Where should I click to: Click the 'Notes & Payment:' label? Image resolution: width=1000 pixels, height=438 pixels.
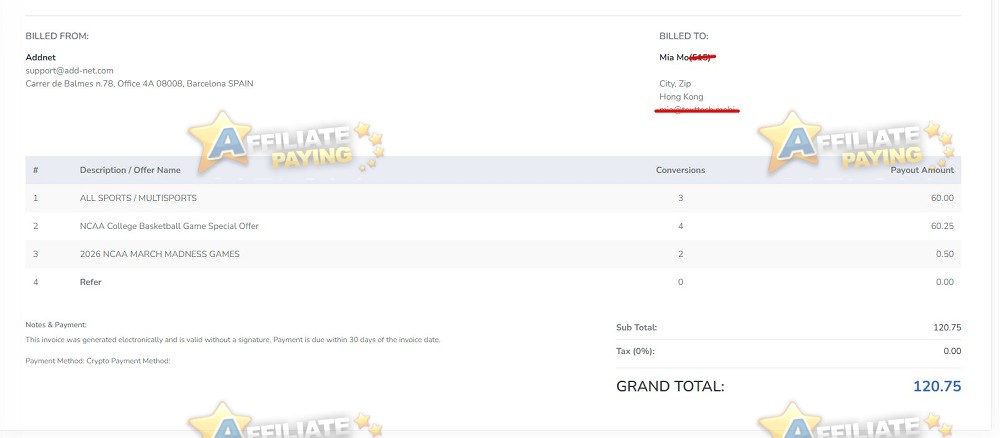coord(56,325)
